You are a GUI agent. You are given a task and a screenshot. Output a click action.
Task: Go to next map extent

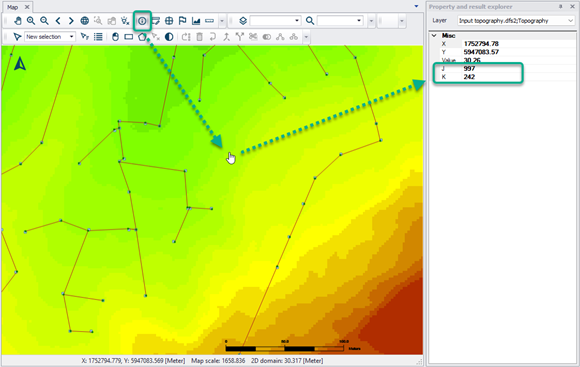pyautogui.click(x=71, y=21)
